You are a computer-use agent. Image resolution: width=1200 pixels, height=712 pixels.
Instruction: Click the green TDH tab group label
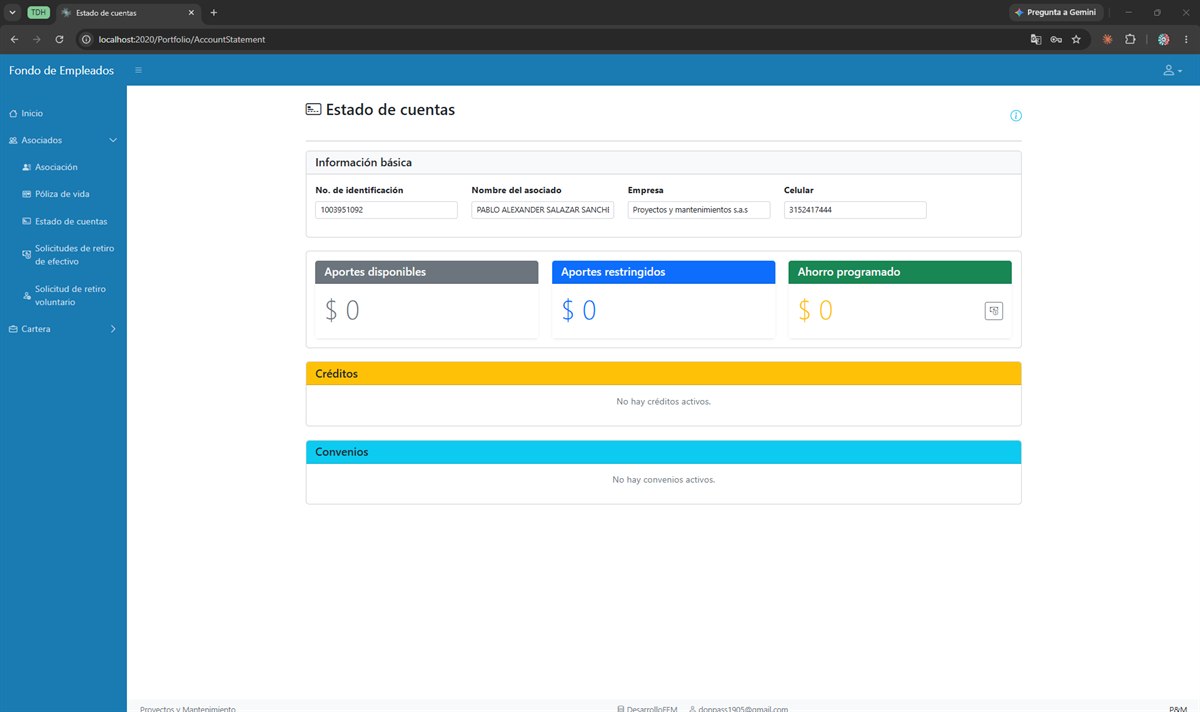(38, 12)
